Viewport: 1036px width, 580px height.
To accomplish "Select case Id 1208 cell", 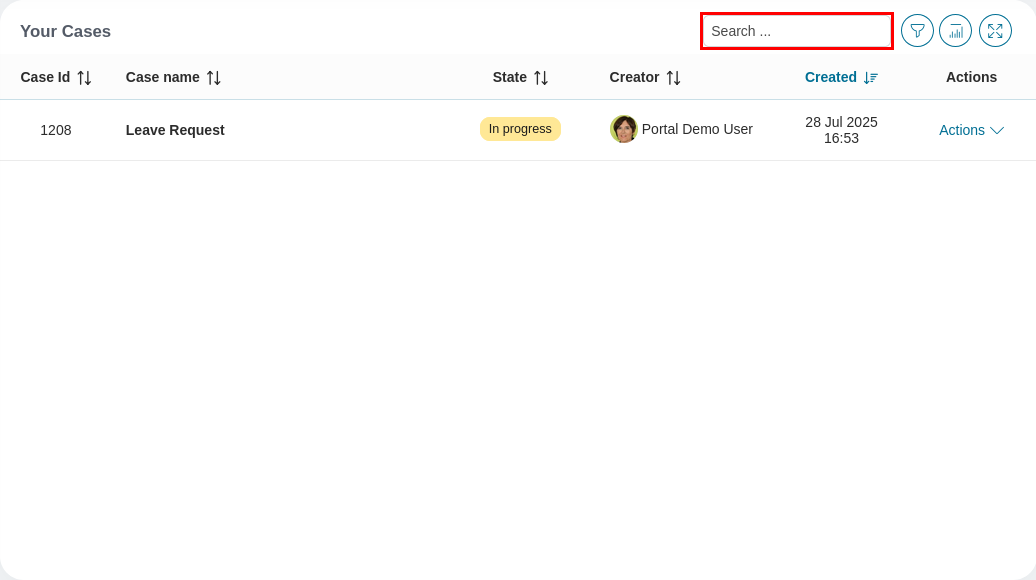I will click(56, 130).
